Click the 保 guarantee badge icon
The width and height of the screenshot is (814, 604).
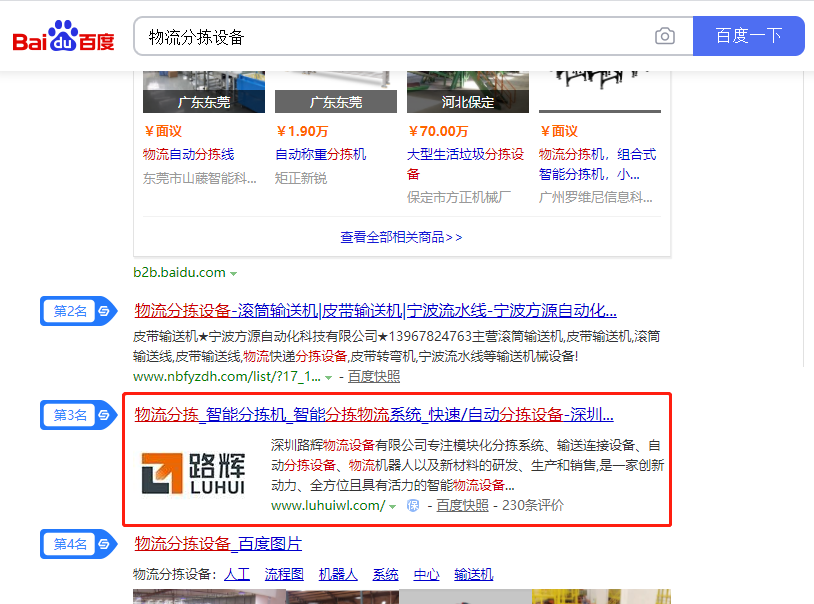click(413, 505)
